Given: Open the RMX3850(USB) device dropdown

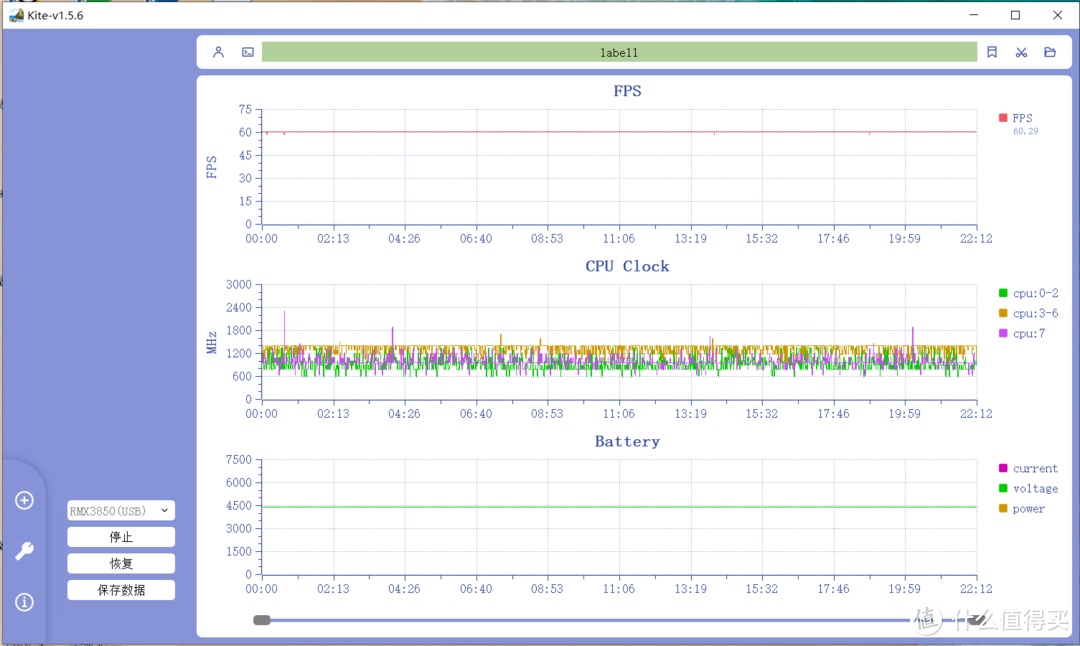Looking at the screenshot, I should [121, 511].
